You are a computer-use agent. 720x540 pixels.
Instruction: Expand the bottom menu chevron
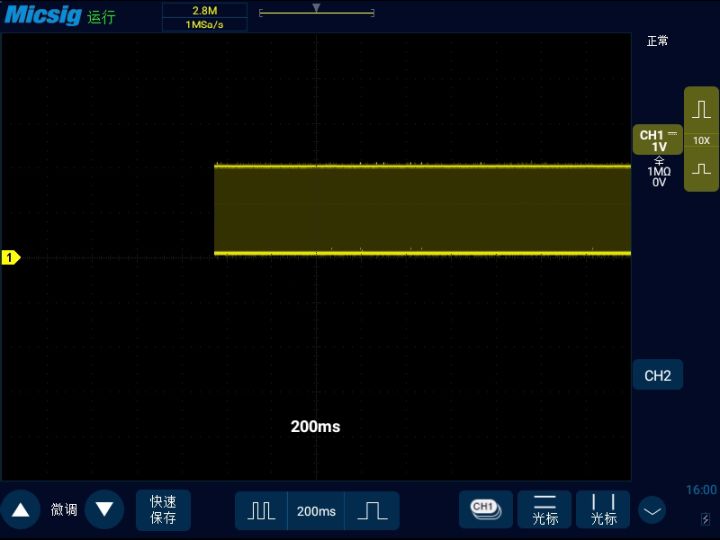[x=652, y=511]
